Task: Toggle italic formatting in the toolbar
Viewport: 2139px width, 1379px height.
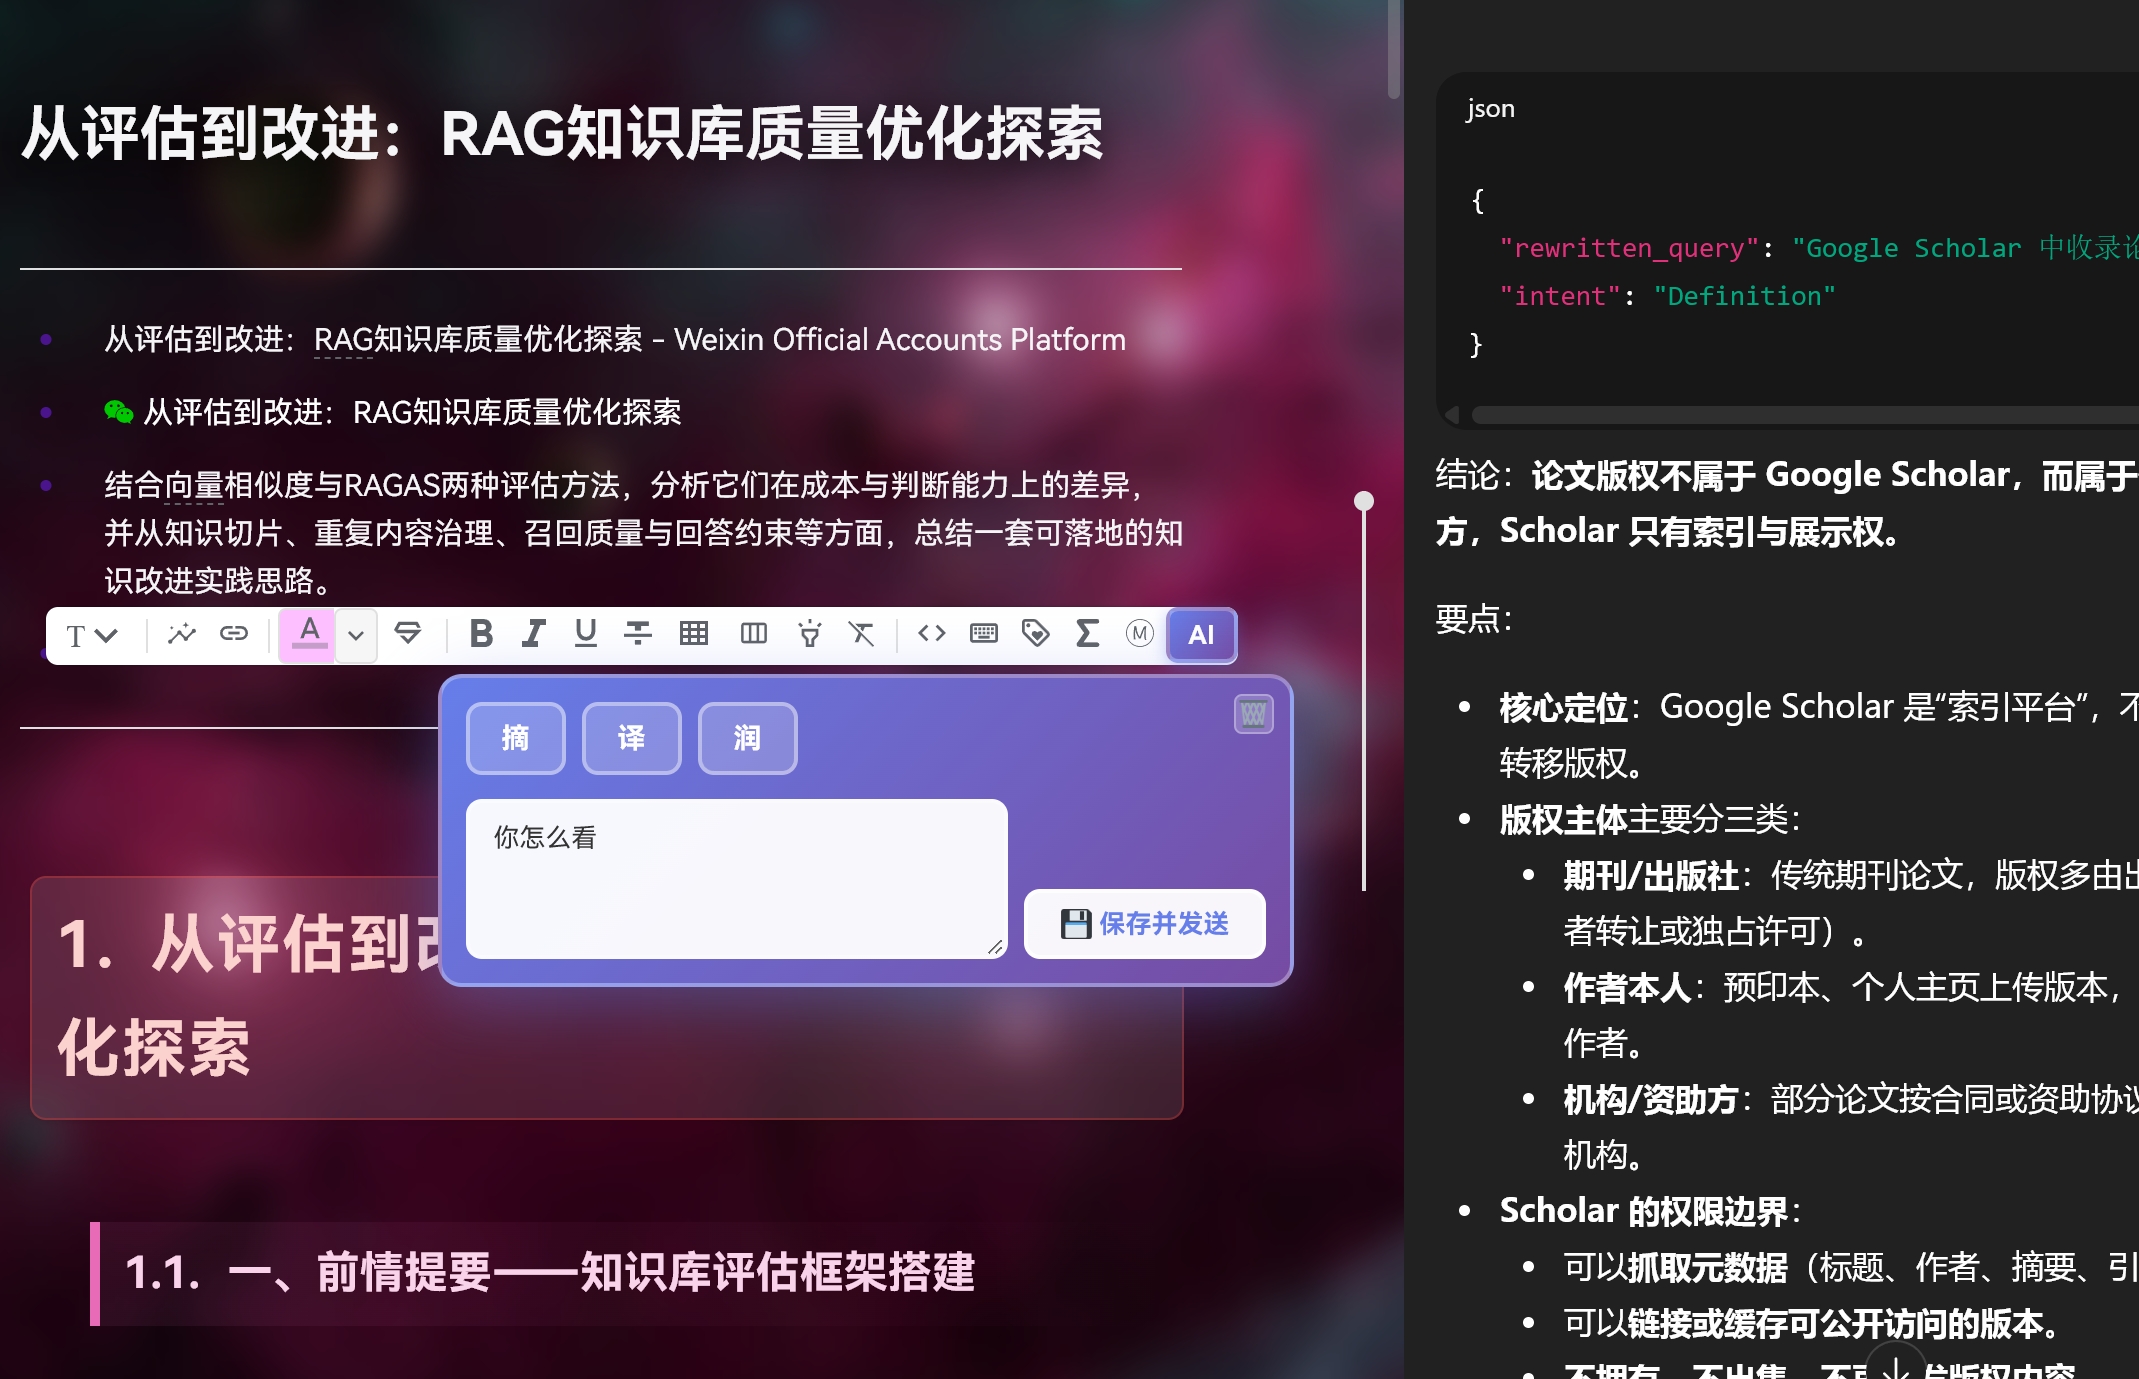Action: [534, 634]
